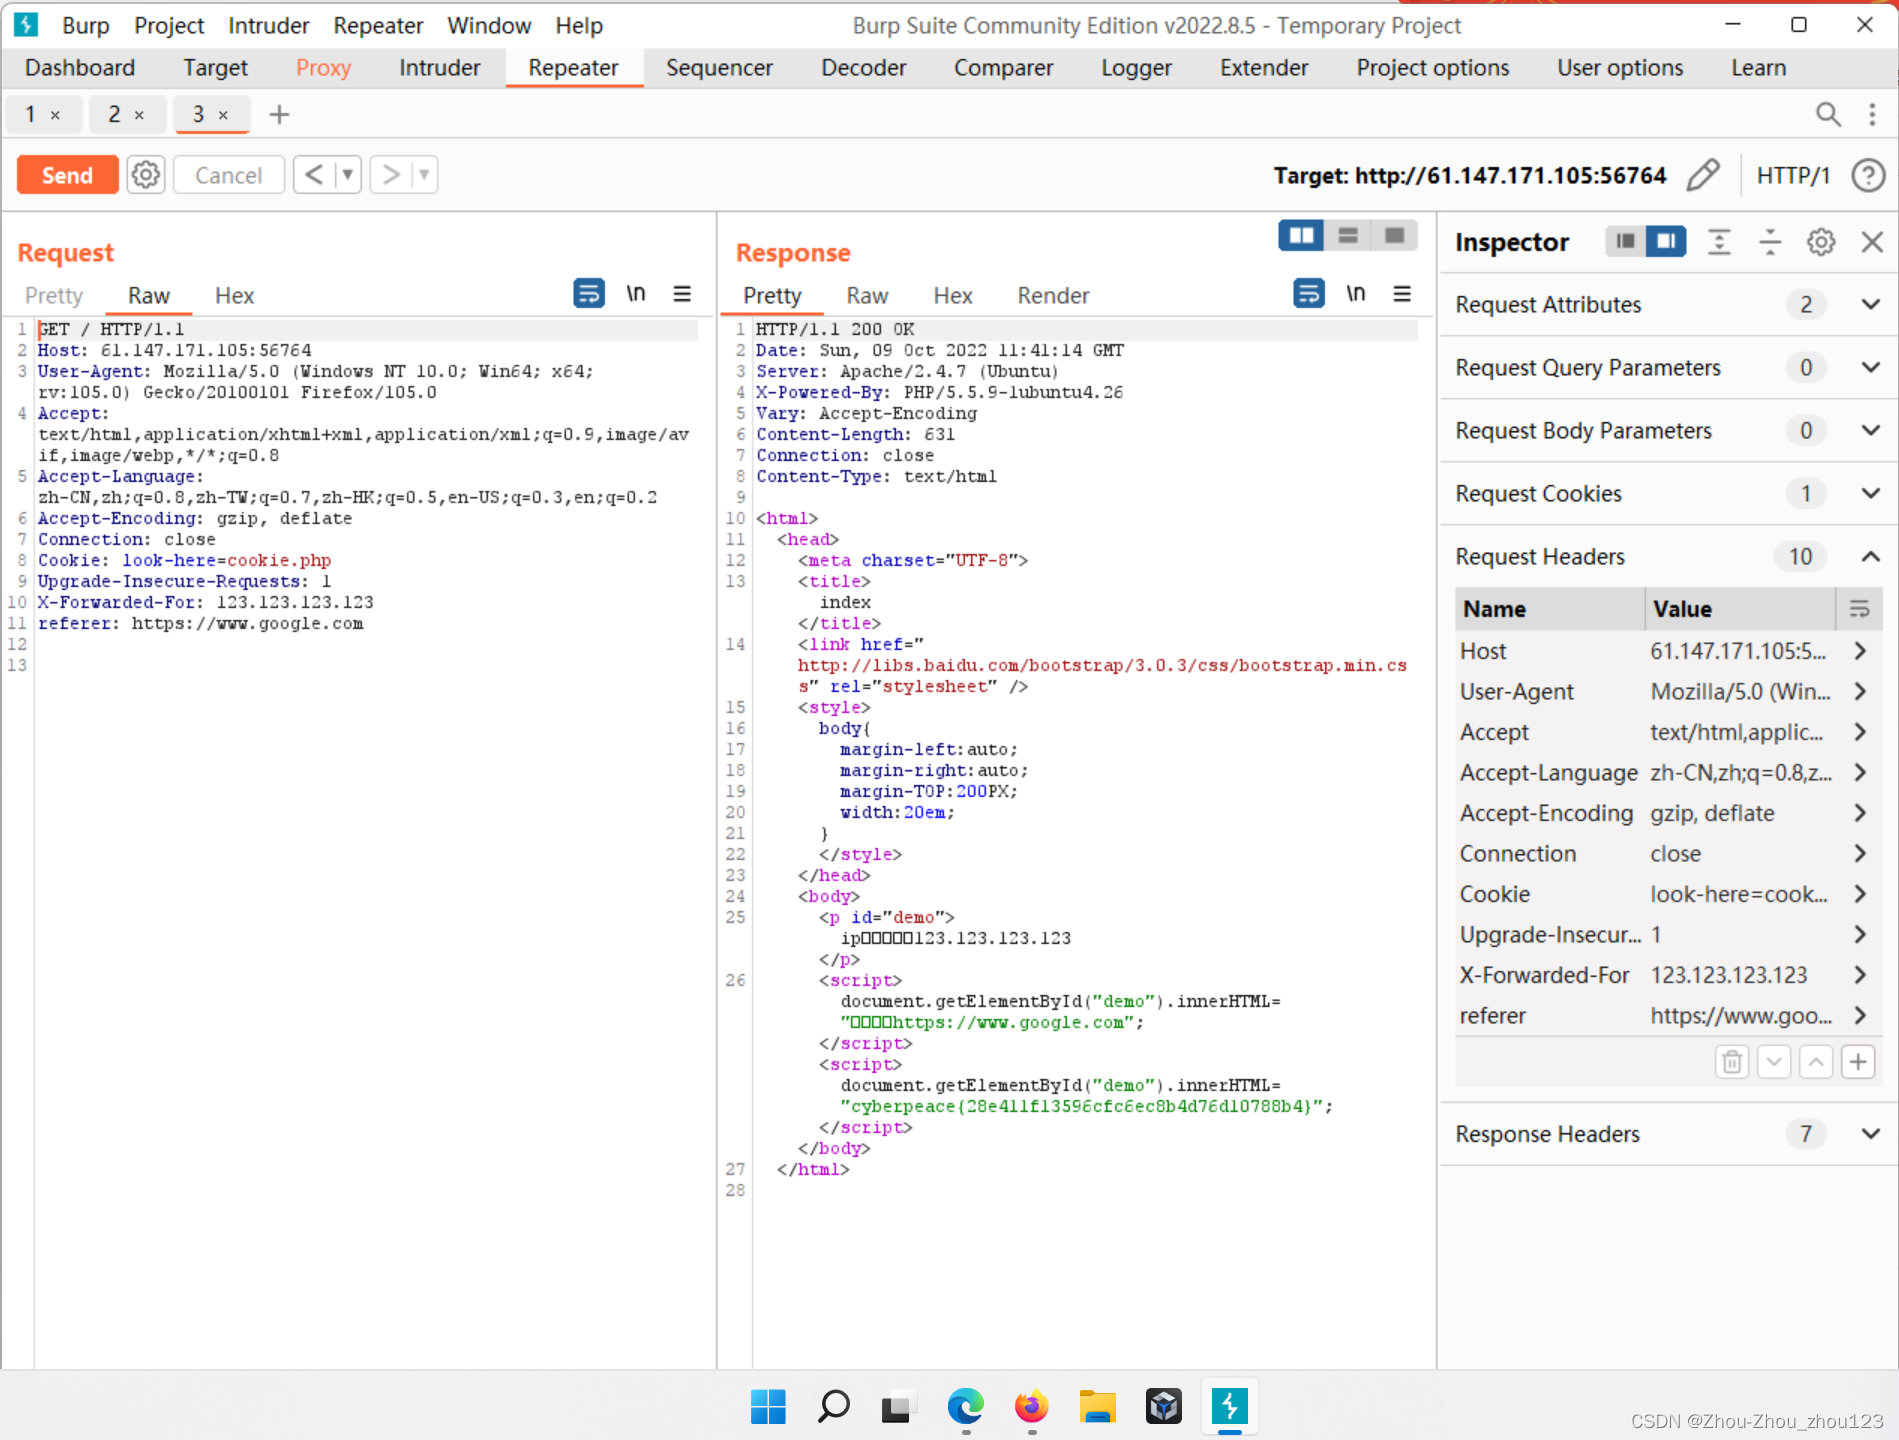Close the Inspector panel
Image resolution: width=1899 pixels, height=1440 pixels.
[1872, 241]
